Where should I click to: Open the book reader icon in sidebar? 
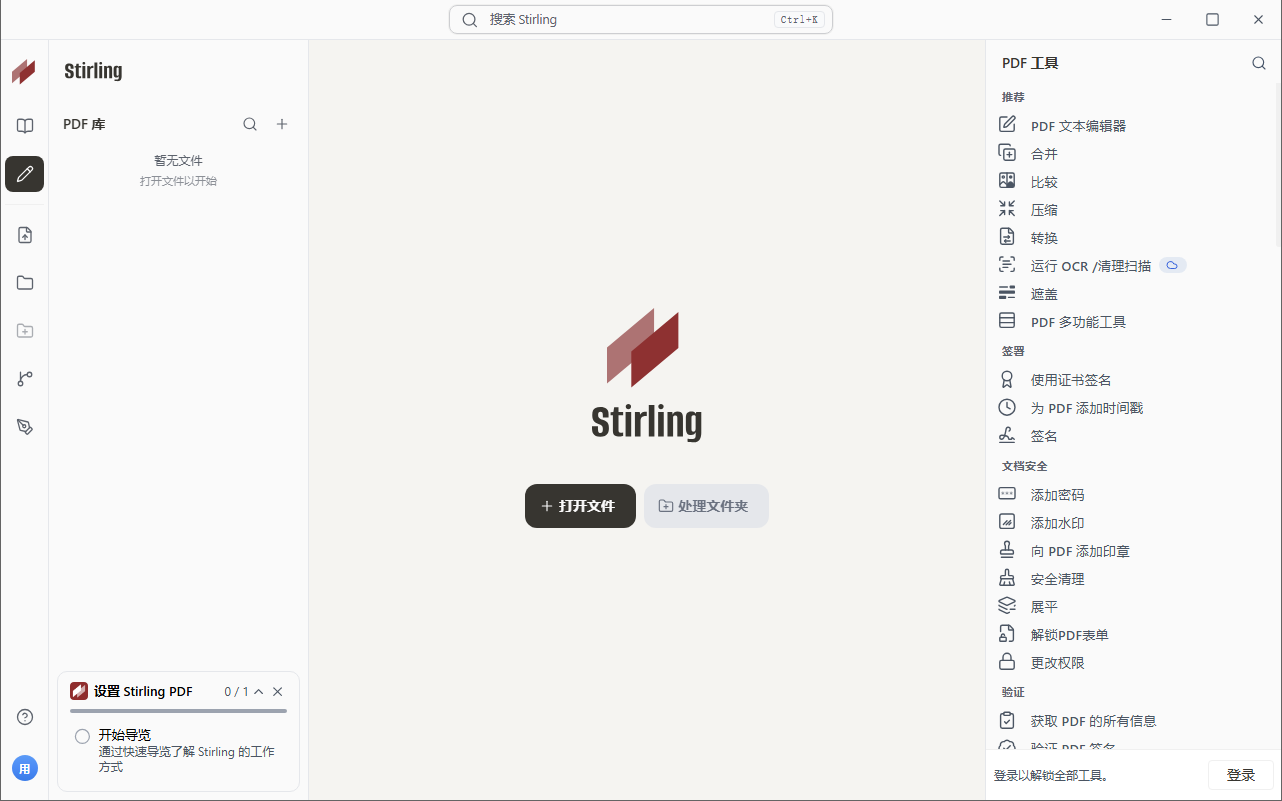tap(25, 126)
